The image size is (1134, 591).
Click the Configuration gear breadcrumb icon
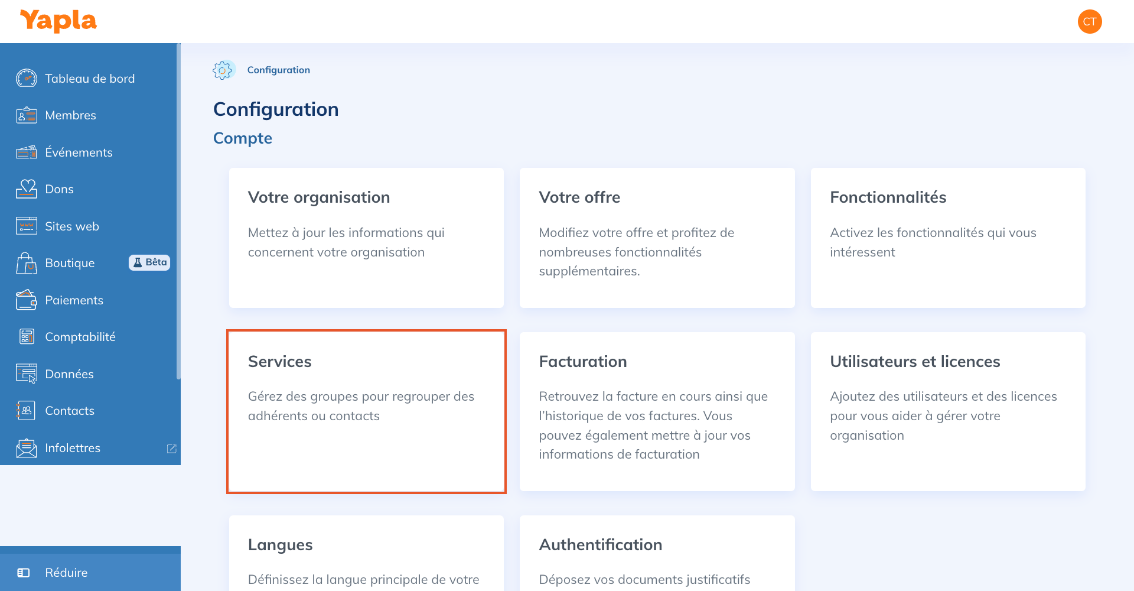223,70
